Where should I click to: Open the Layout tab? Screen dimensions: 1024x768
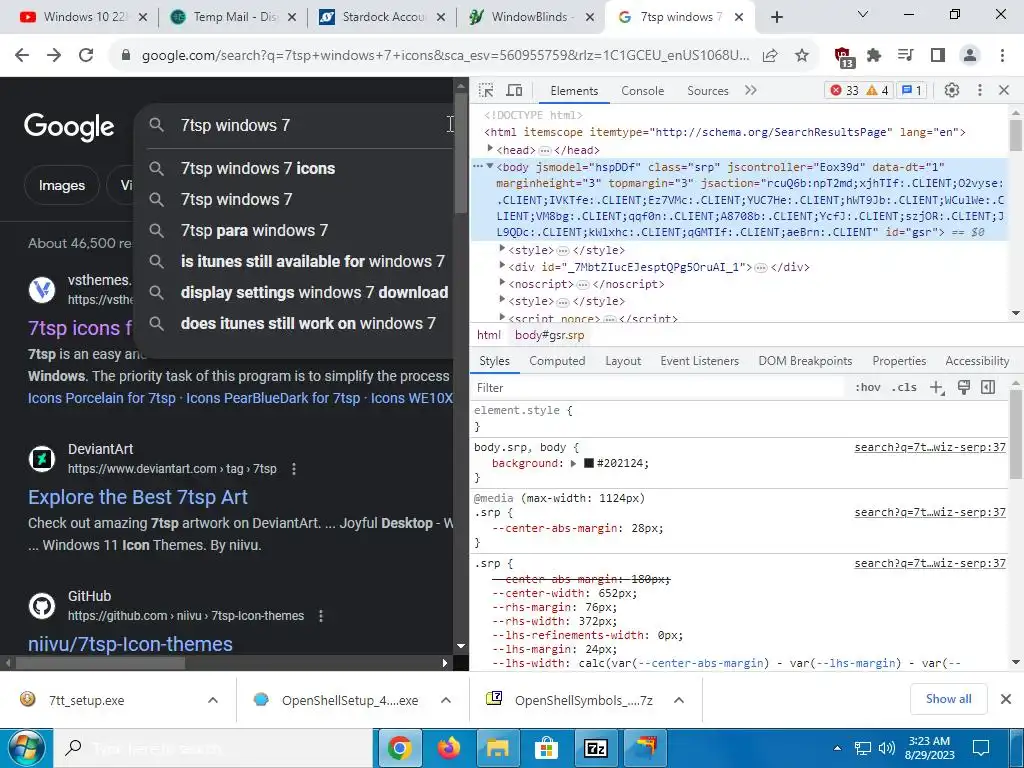[623, 361]
